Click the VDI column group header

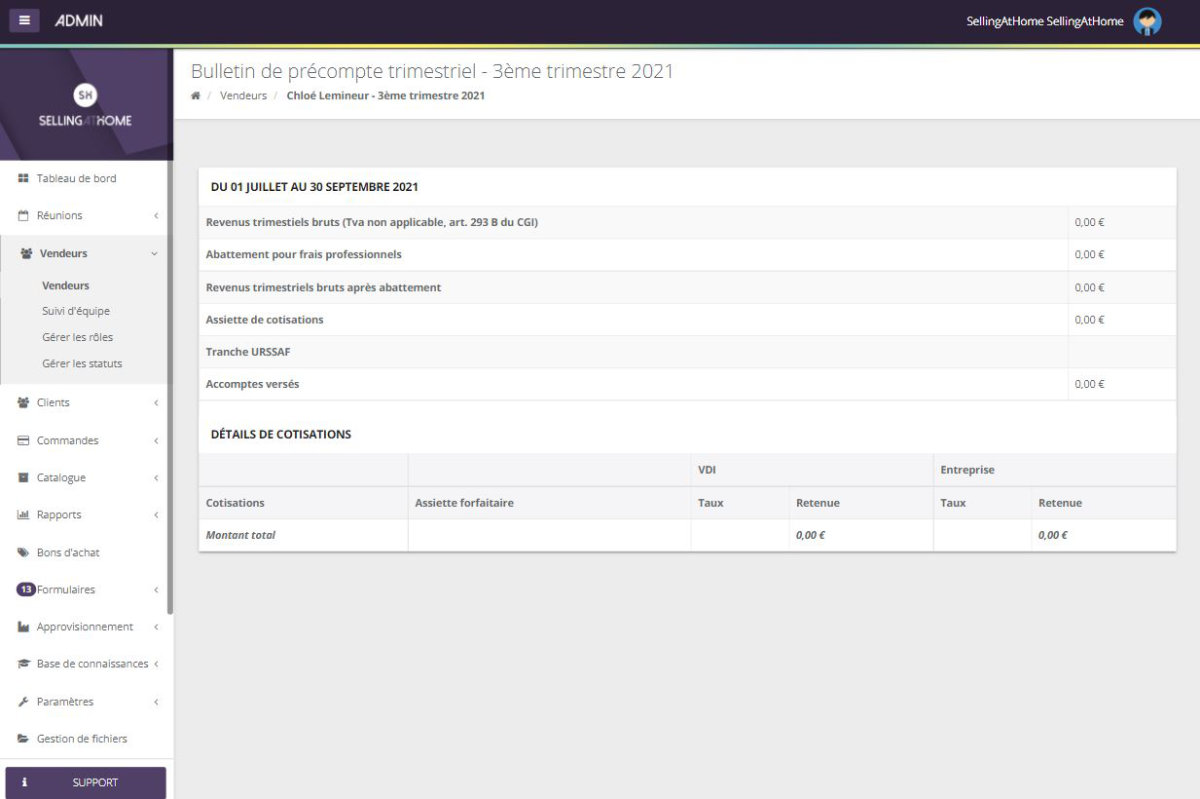706,470
